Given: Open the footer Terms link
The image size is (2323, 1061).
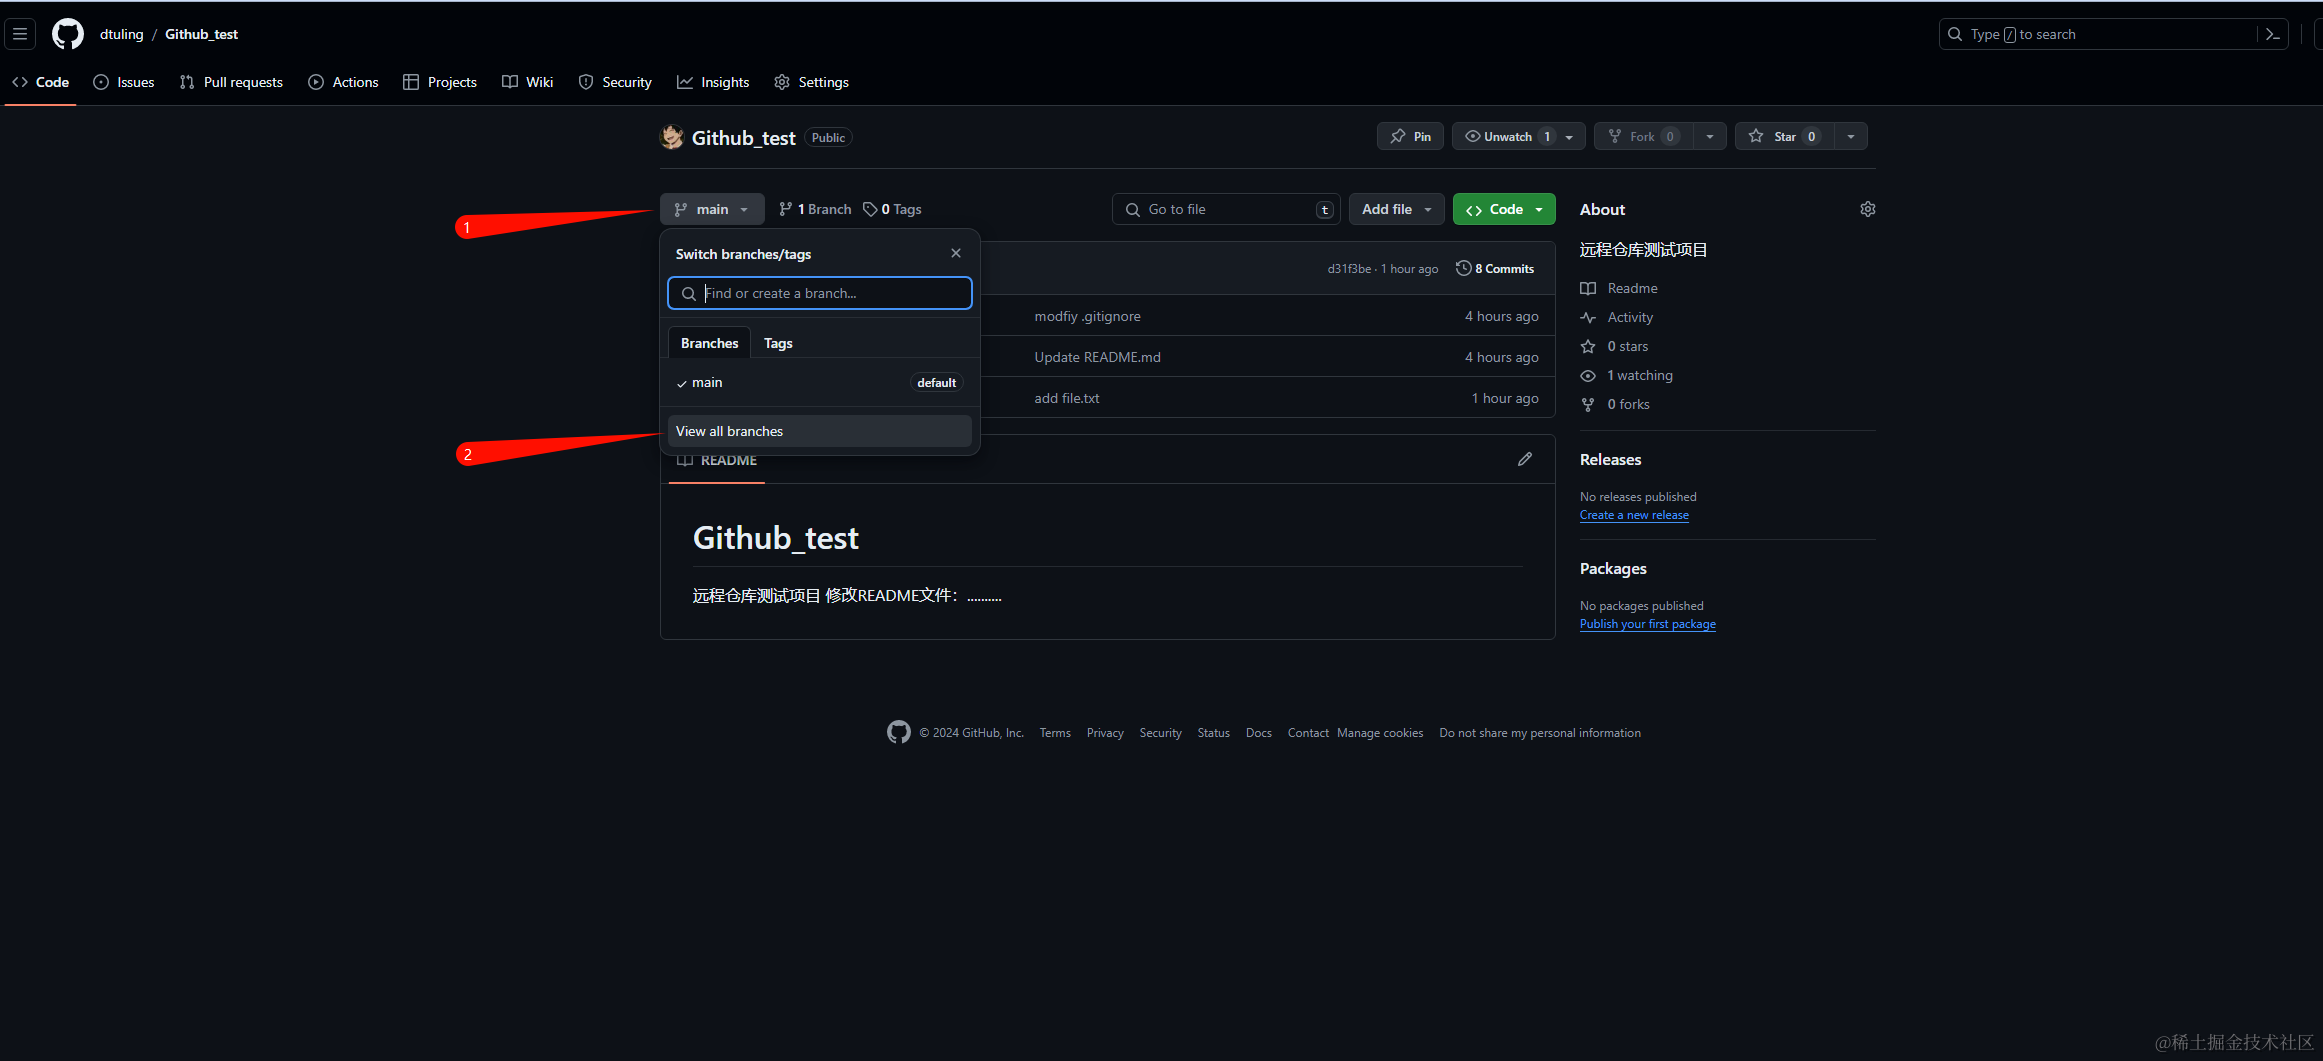Looking at the screenshot, I should point(1055,733).
